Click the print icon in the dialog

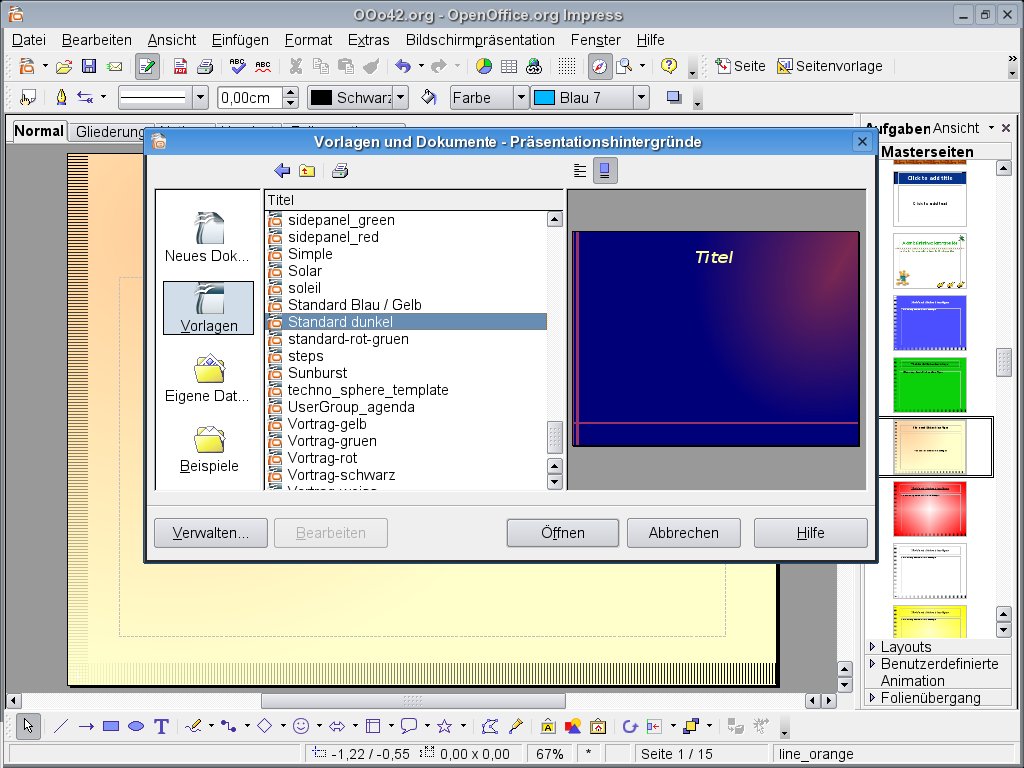click(x=340, y=171)
